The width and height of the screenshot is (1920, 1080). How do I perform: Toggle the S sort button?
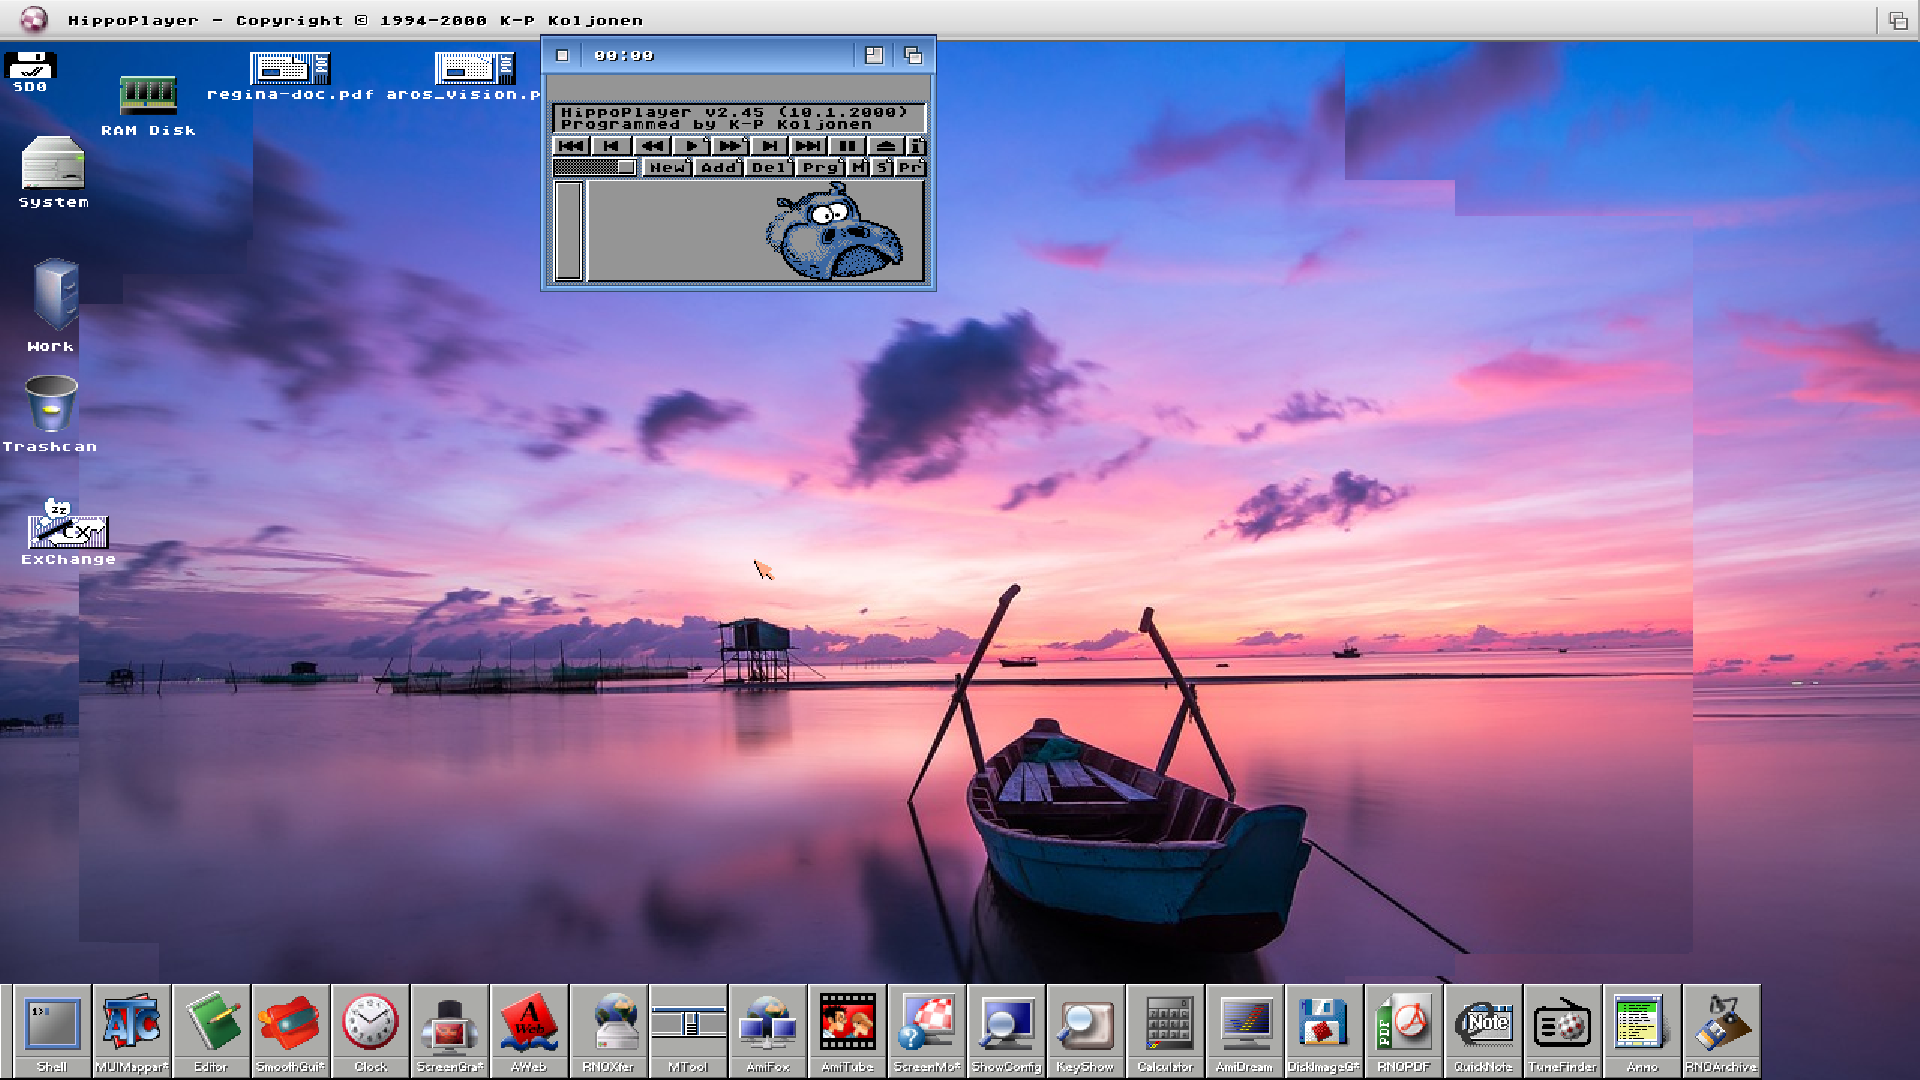(881, 168)
